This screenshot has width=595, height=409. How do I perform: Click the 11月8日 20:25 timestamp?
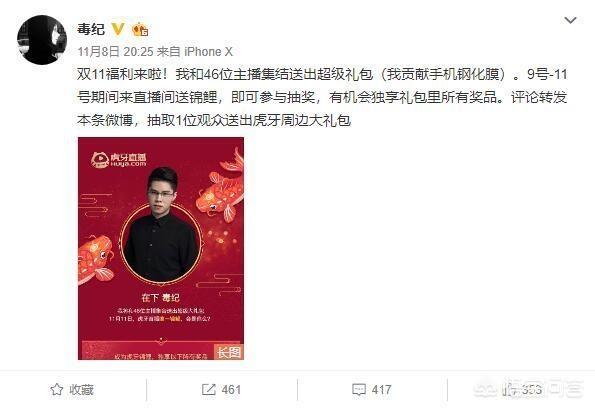(115, 52)
